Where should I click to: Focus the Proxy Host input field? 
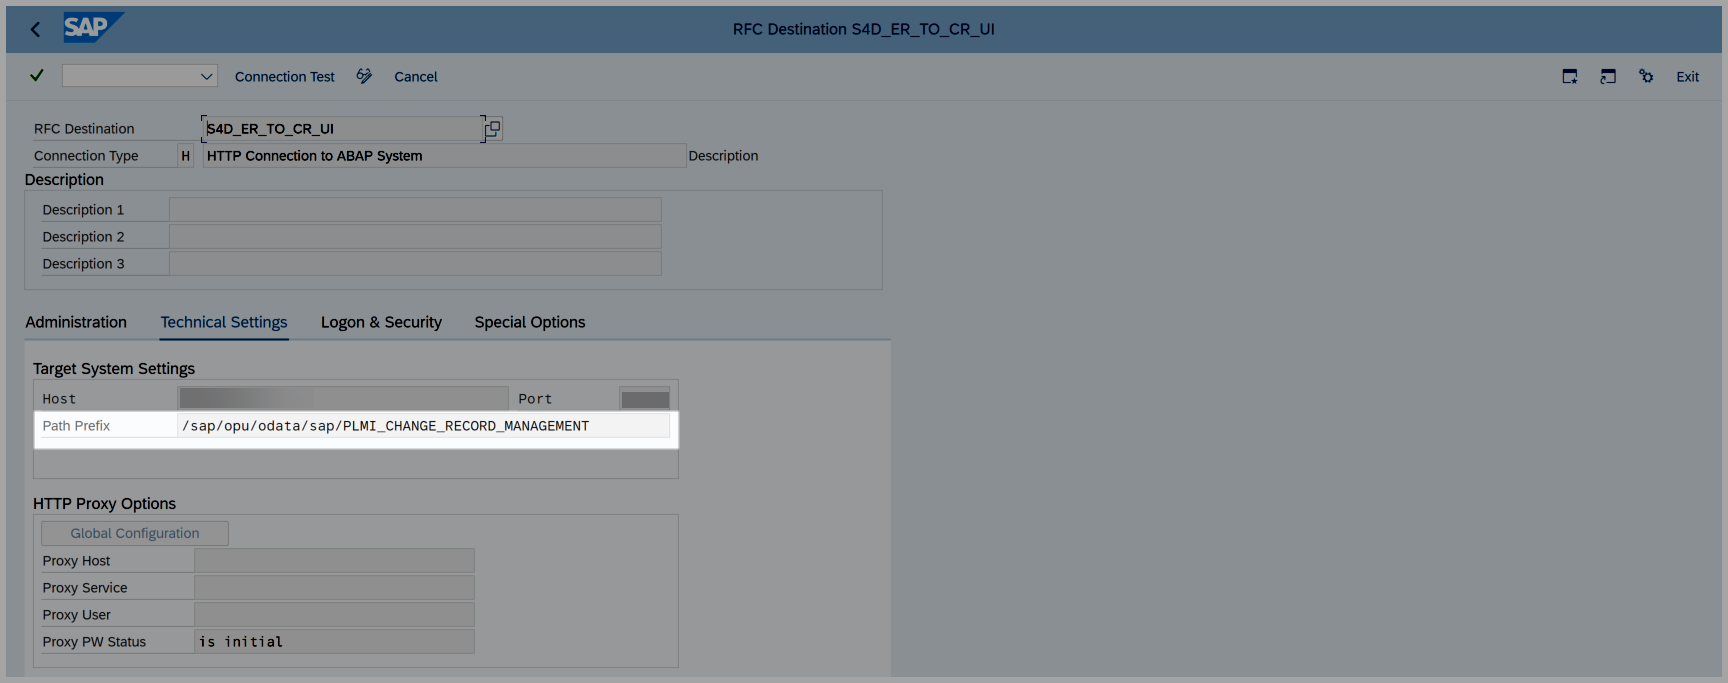(334, 561)
